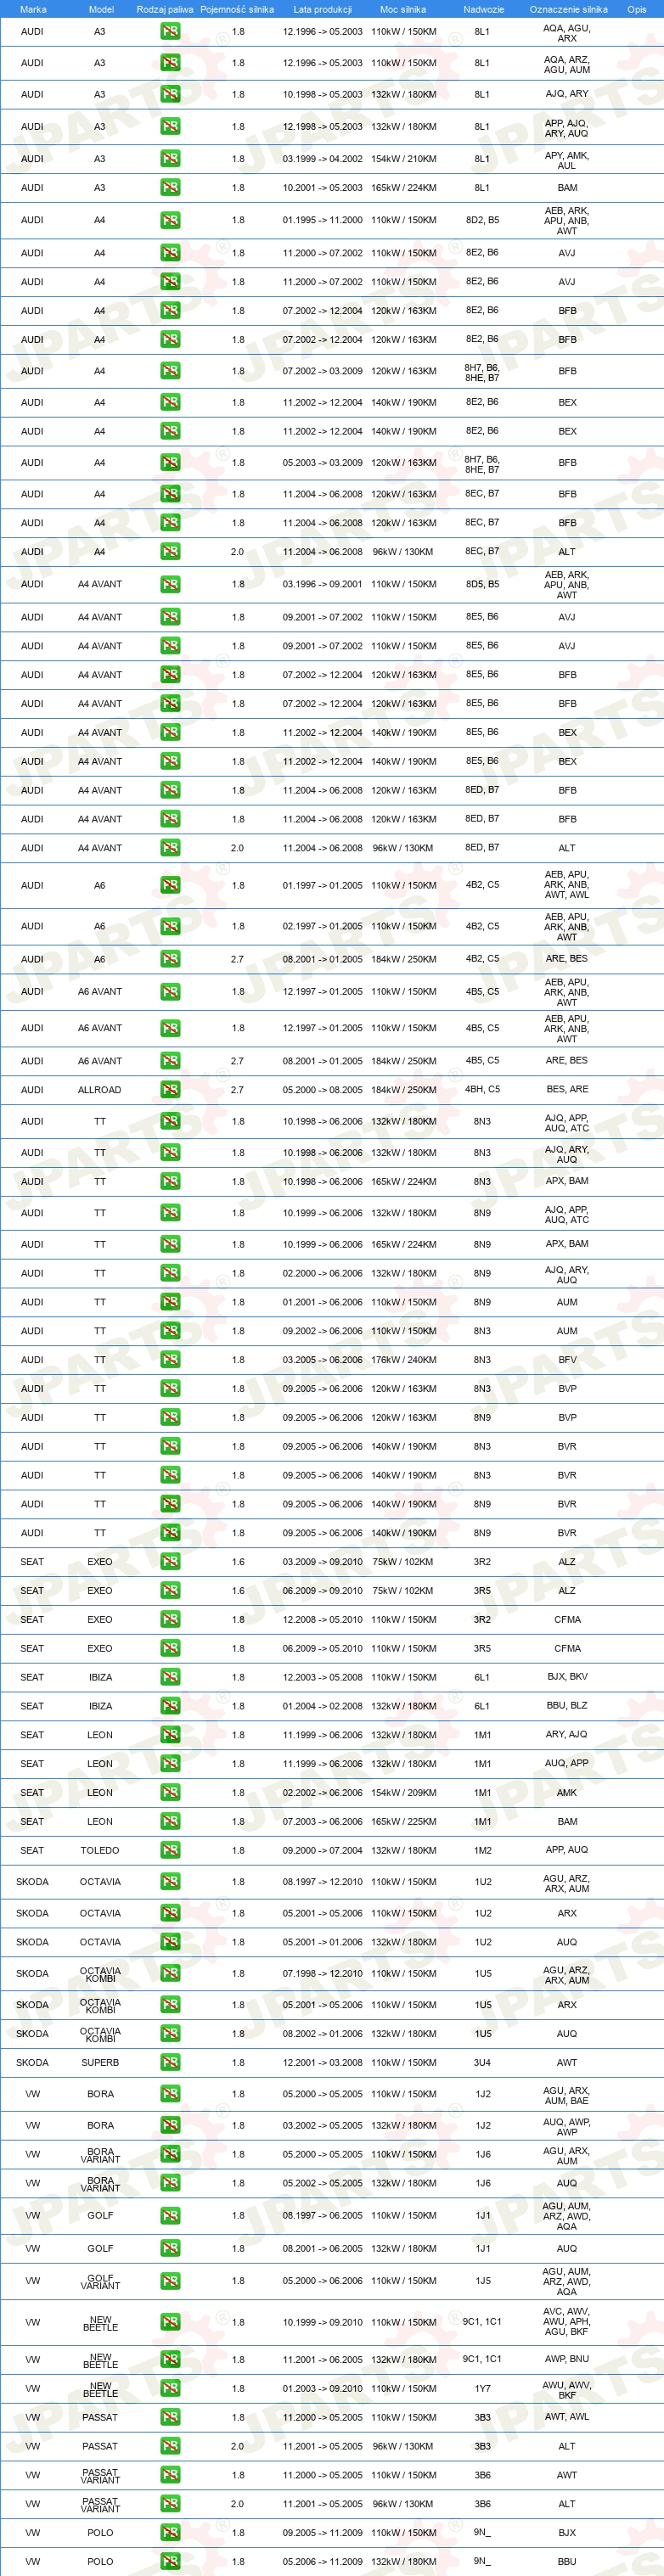Click fuel icon in Audi A4 8D2, B5 row
Viewport: 664px width, 2576px height.
point(170,220)
